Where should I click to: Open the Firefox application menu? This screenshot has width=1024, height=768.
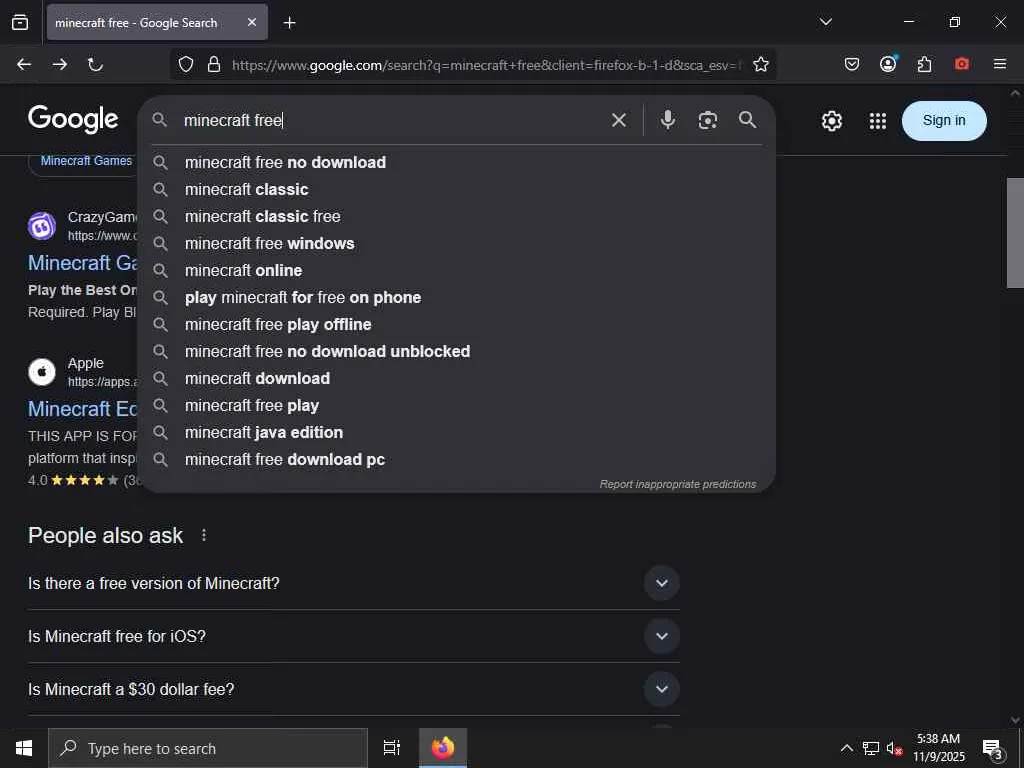(1000, 64)
